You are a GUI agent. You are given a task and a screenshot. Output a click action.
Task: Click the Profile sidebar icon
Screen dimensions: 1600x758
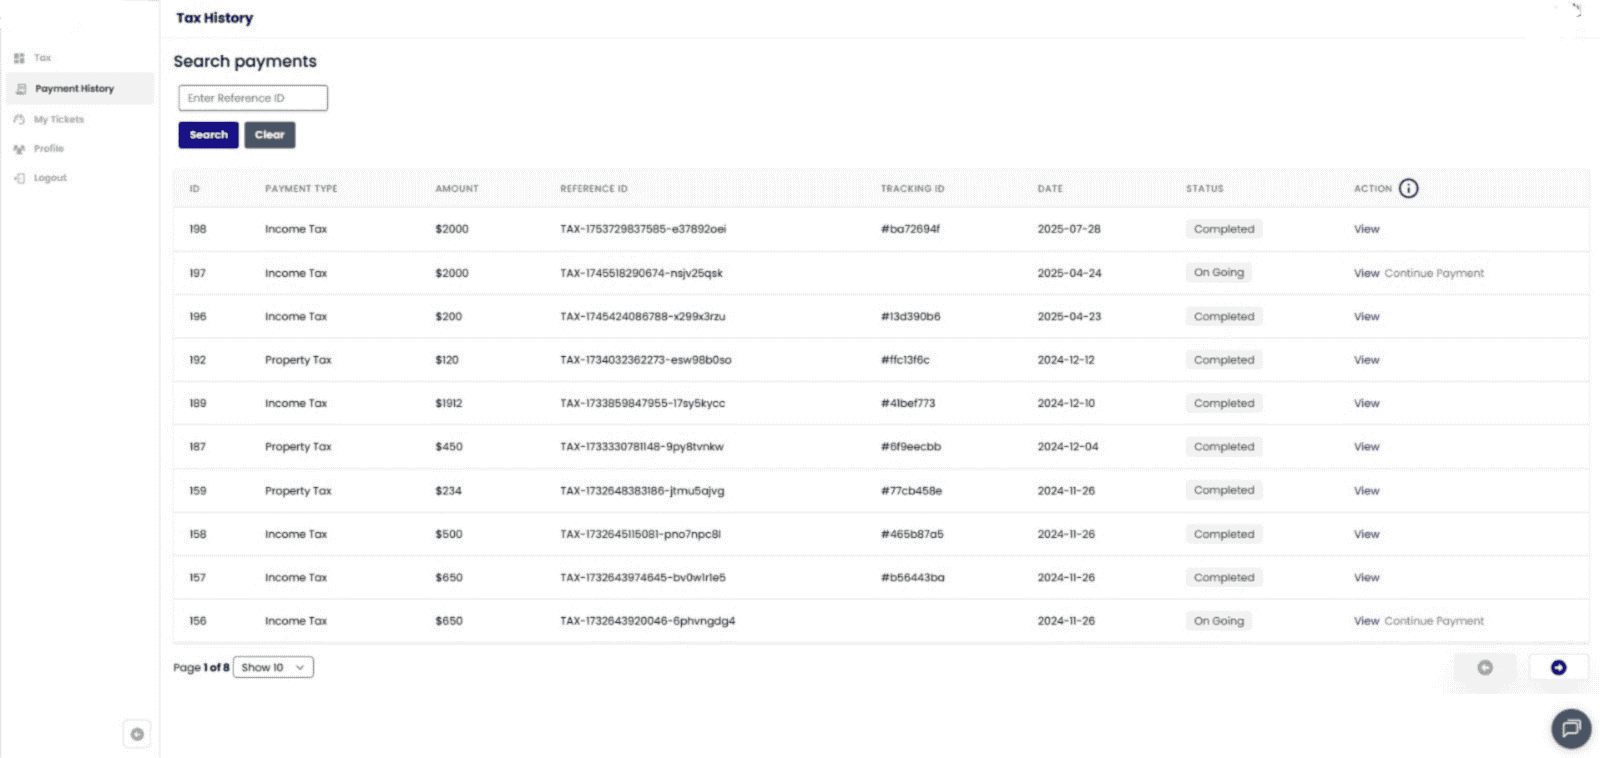click(19, 149)
